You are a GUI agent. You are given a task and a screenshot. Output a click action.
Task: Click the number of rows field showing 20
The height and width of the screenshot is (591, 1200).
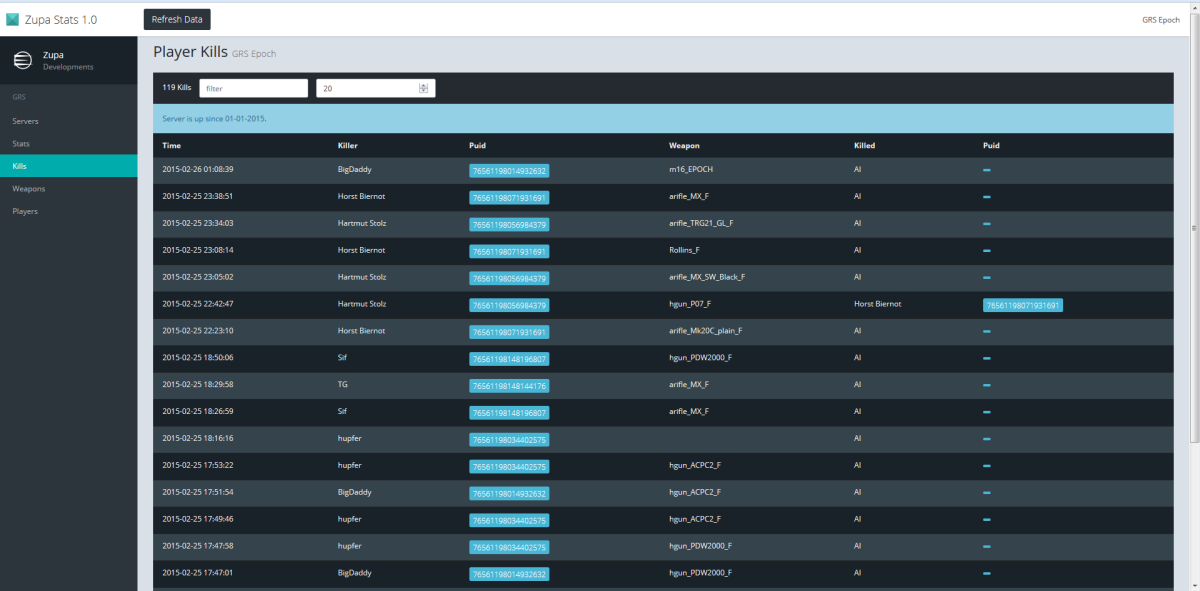coord(366,88)
